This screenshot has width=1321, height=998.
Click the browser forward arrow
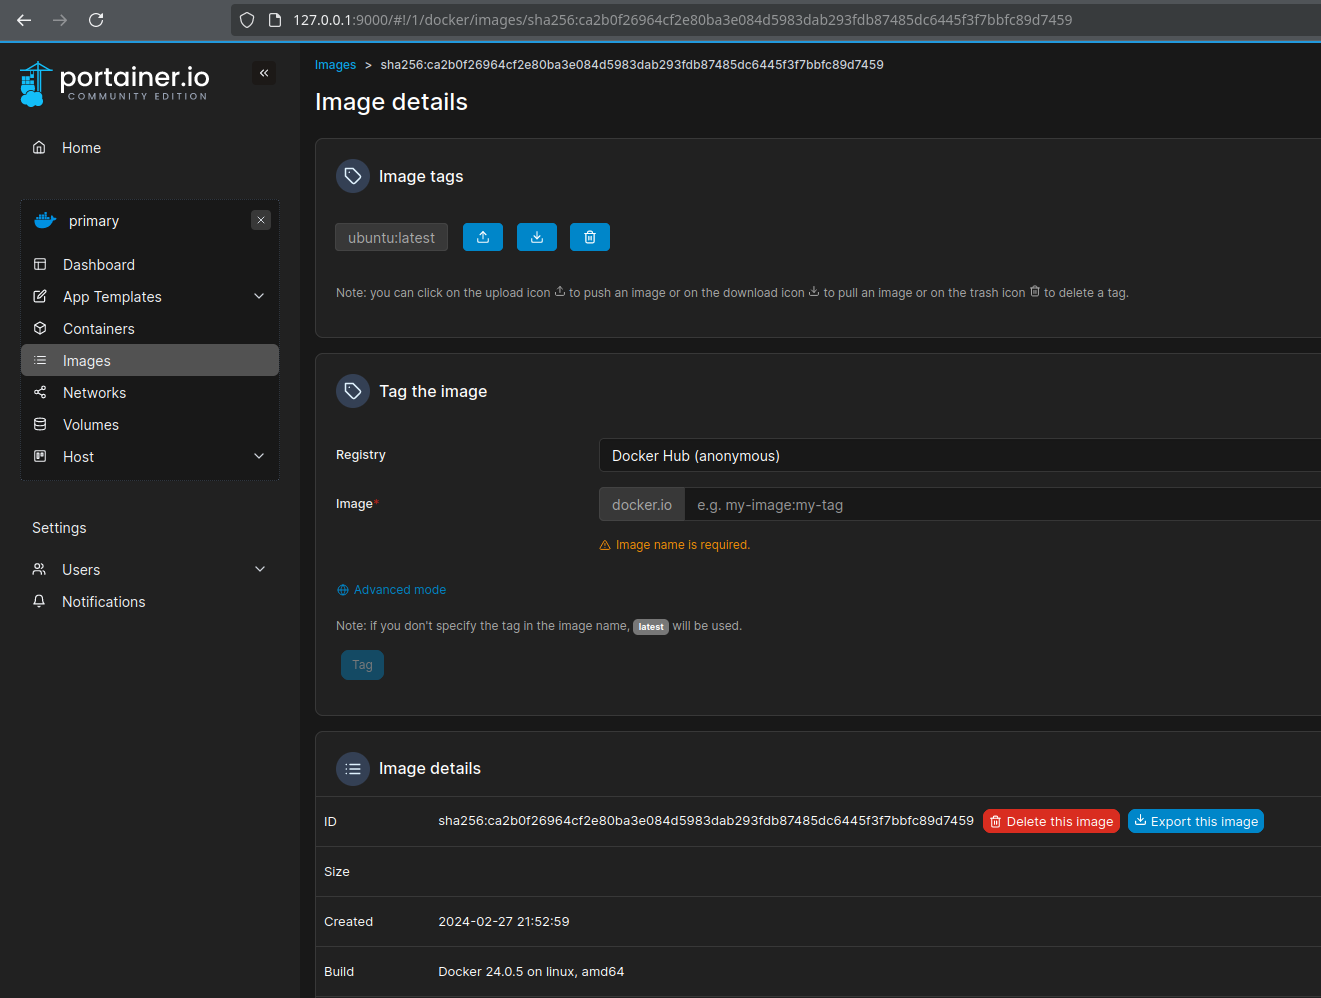click(x=60, y=20)
